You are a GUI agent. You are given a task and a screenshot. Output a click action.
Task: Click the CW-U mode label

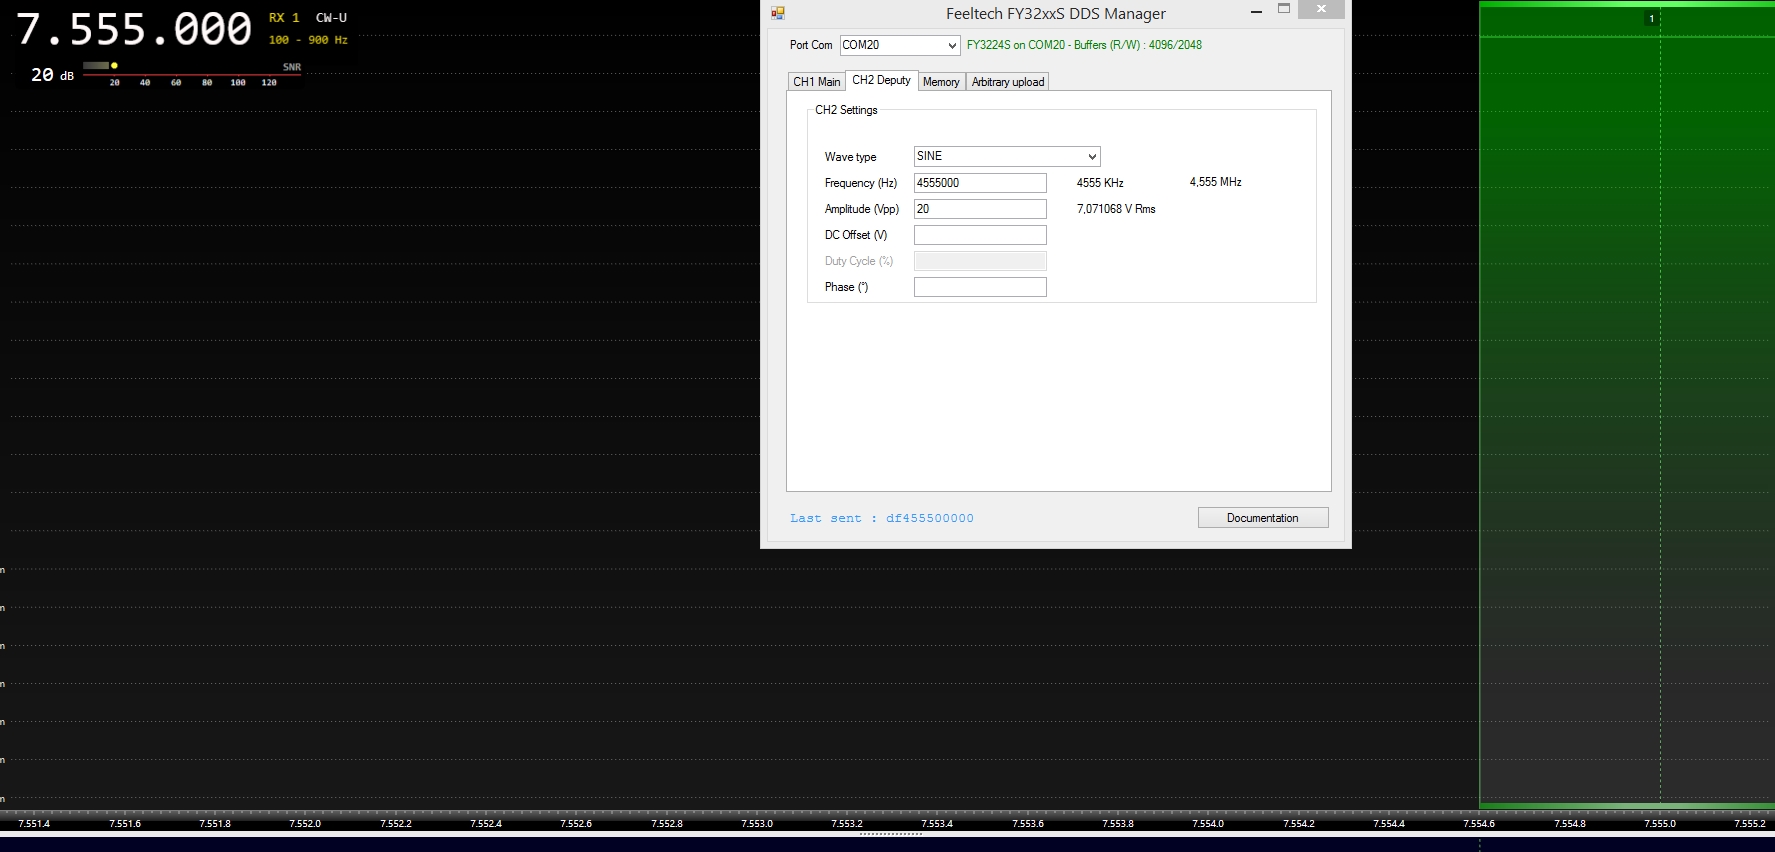pyautogui.click(x=331, y=18)
